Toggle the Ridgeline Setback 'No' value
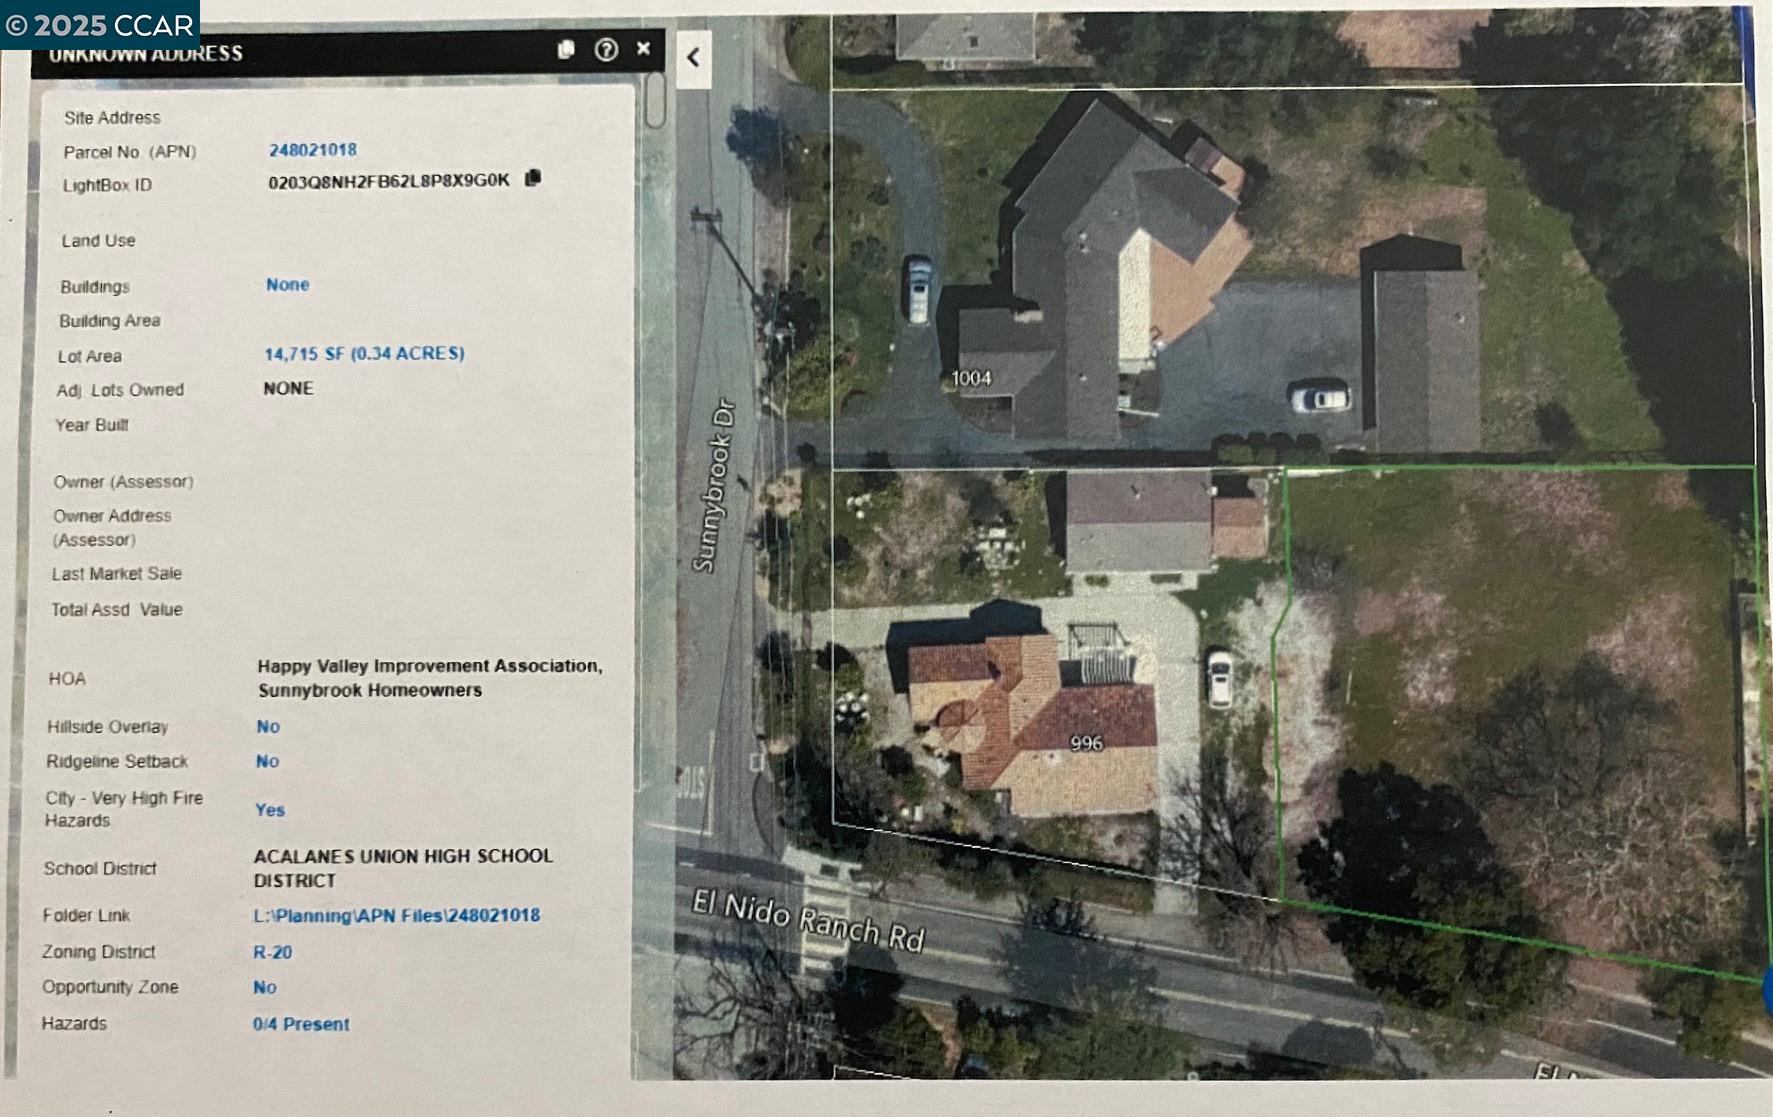This screenshot has width=1773, height=1117. coord(266,761)
